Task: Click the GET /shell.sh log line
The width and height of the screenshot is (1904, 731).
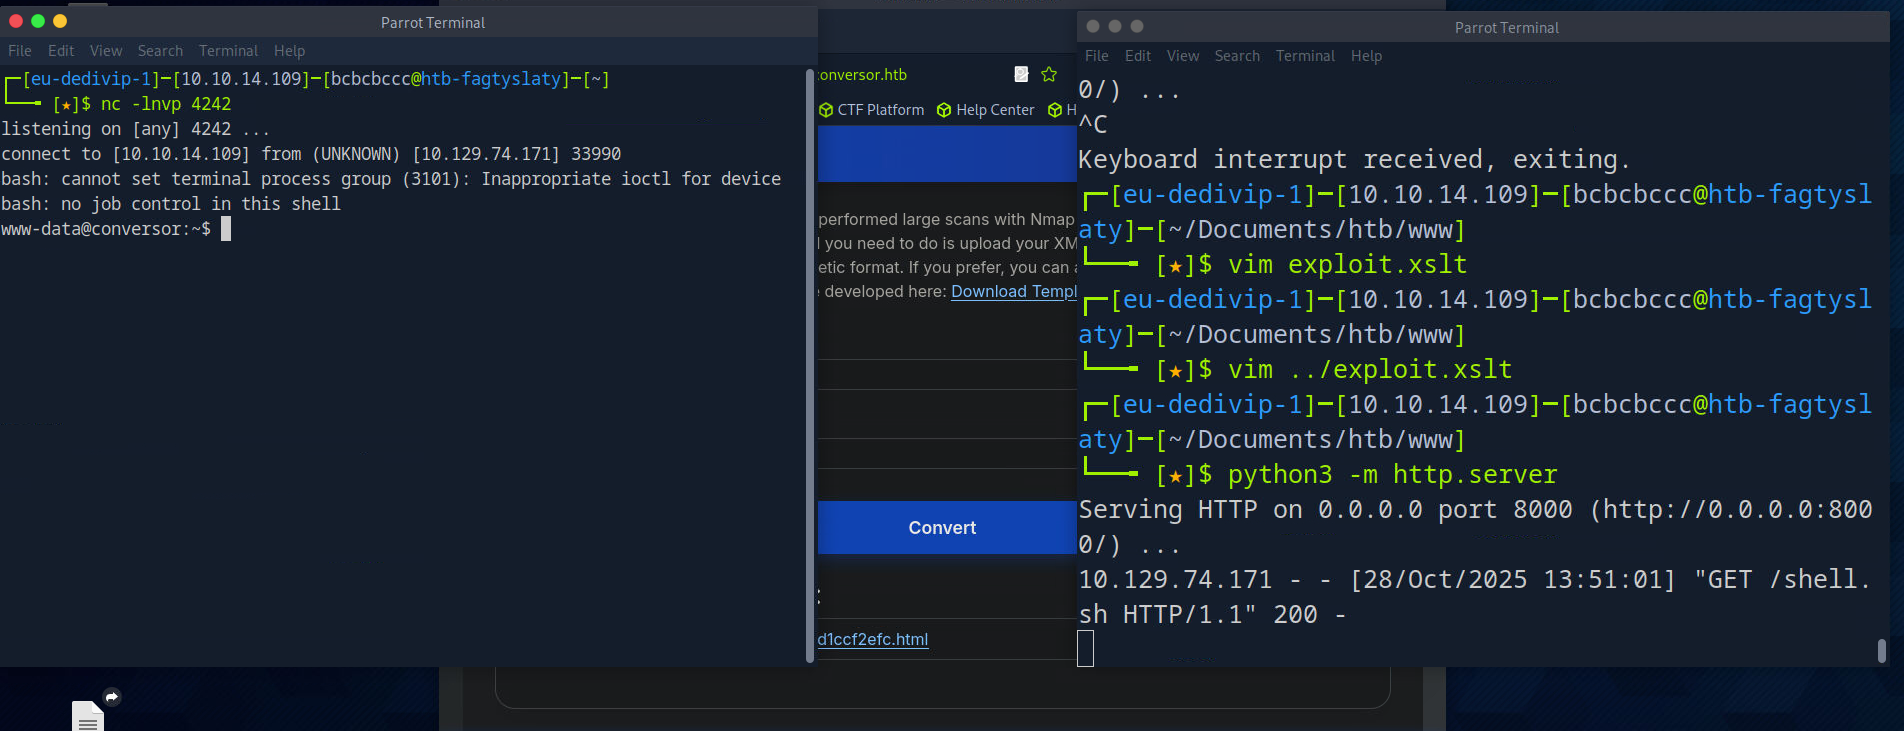Action: coord(1475,597)
